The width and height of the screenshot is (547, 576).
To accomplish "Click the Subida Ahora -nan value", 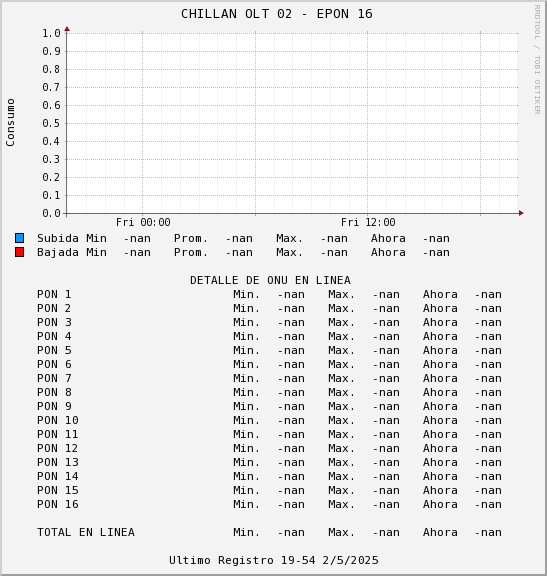I will (x=436, y=238).
